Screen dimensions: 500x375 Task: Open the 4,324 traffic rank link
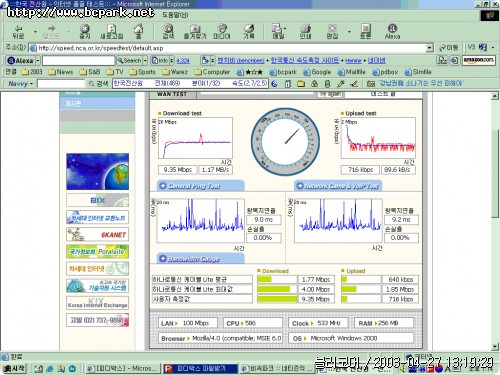click(183, 61)
